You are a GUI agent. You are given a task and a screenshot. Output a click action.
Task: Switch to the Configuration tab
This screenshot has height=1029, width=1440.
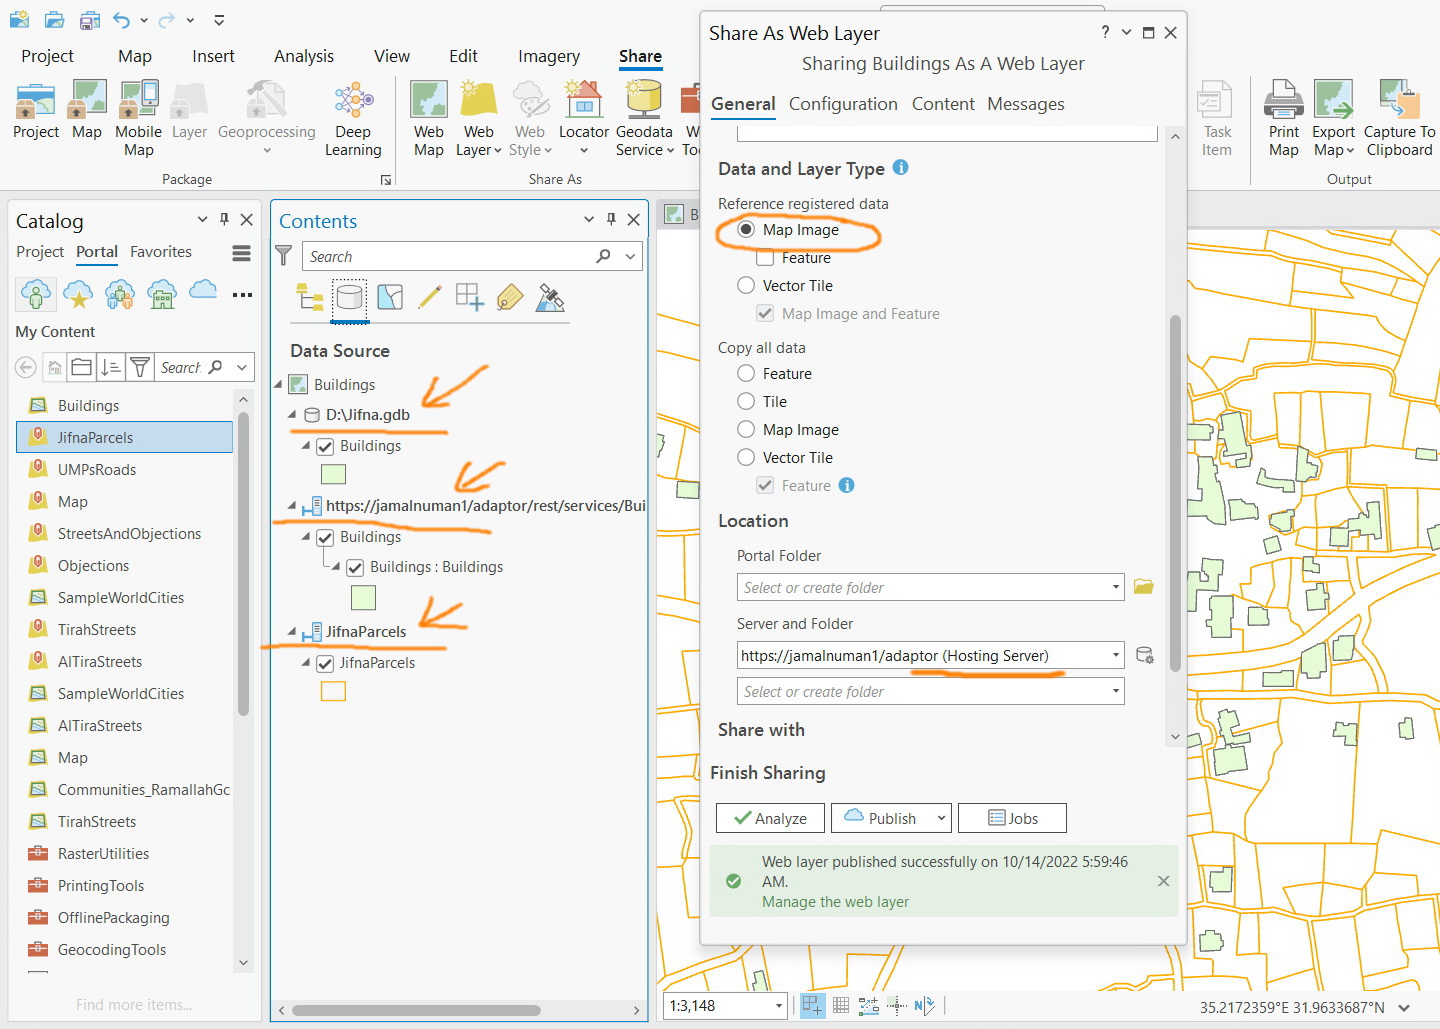[x=843, y=103]
